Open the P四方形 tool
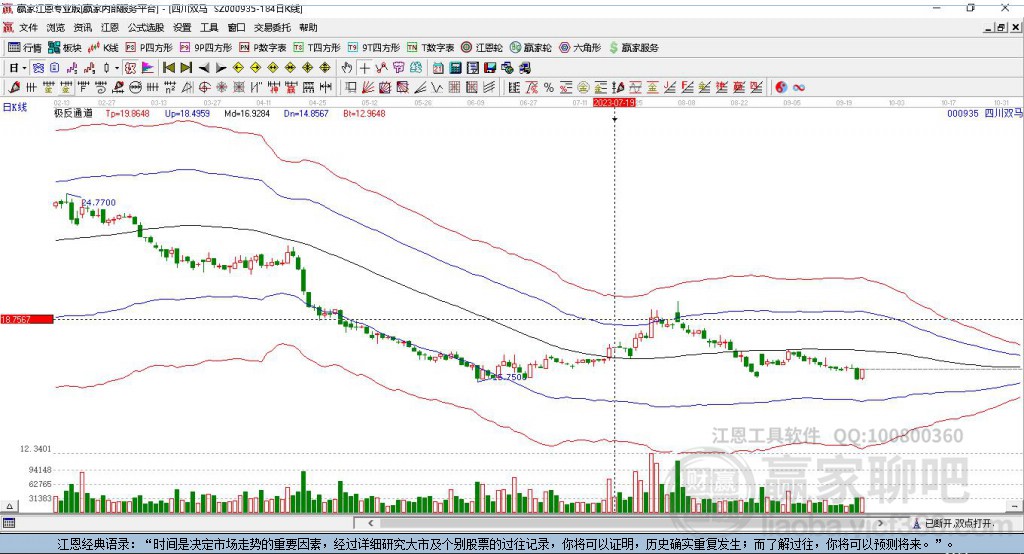This screenshot has width=1024, height=554. pos(148,47)
